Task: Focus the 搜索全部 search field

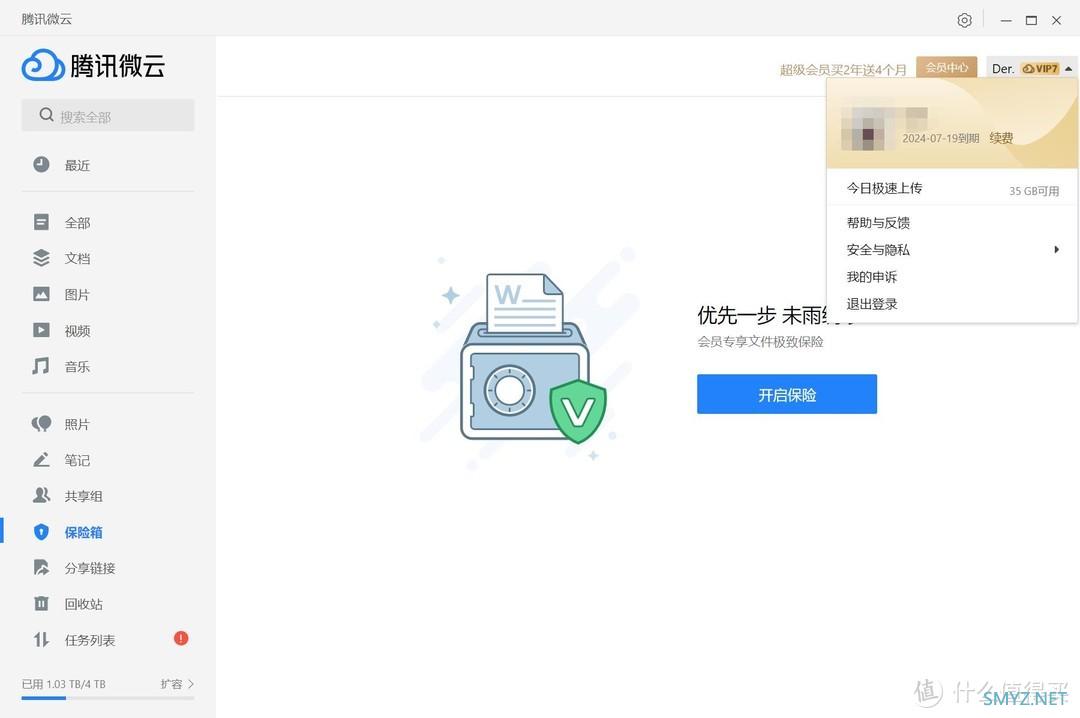Action: pos(108,115)
